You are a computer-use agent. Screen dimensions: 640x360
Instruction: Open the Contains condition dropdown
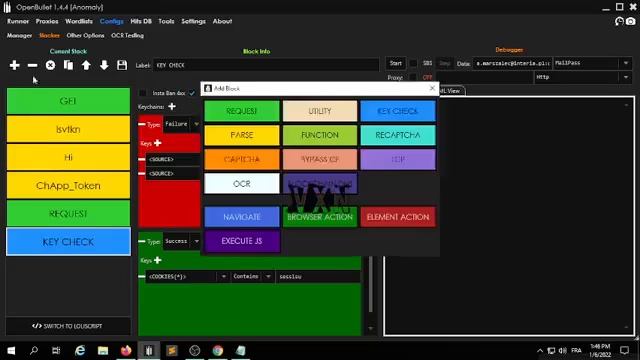268,277
